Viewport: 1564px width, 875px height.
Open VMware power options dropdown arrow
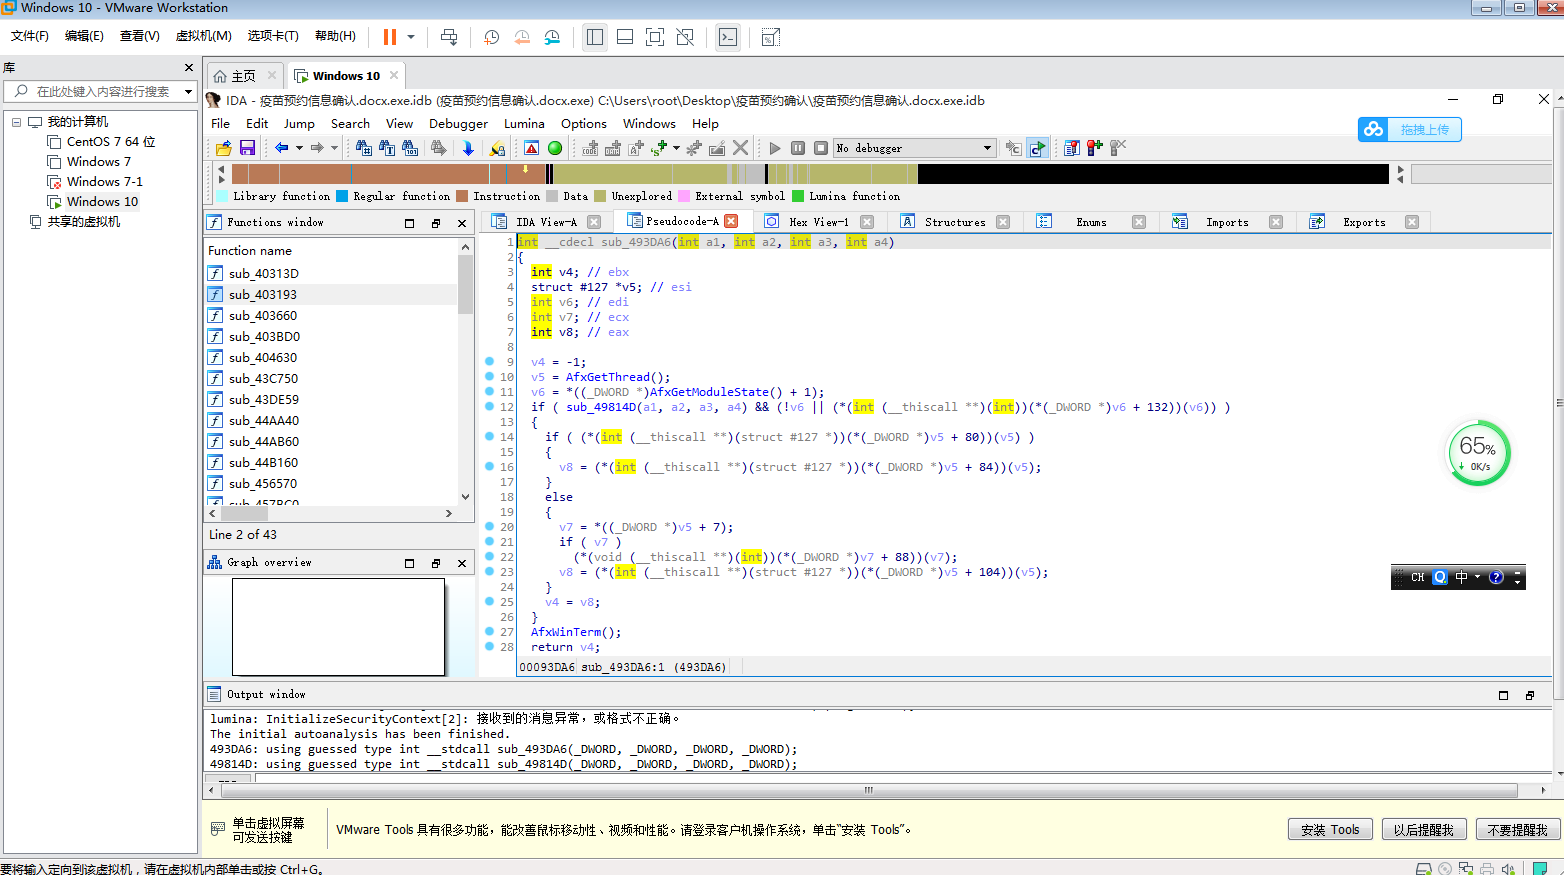point(411,37)
